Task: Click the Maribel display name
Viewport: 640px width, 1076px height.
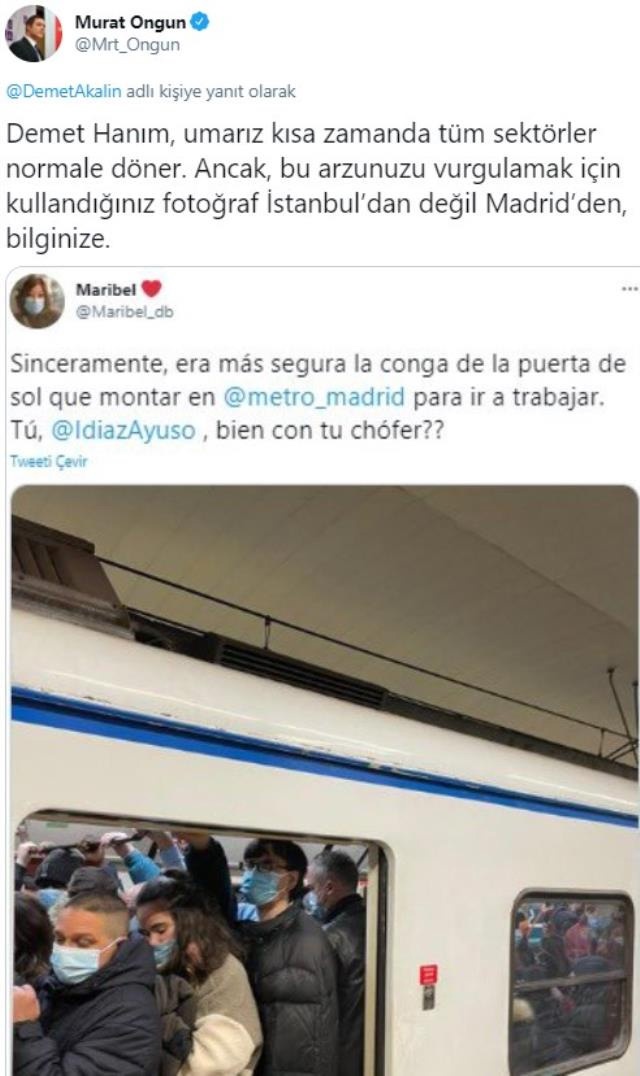Action: point(106,290)
